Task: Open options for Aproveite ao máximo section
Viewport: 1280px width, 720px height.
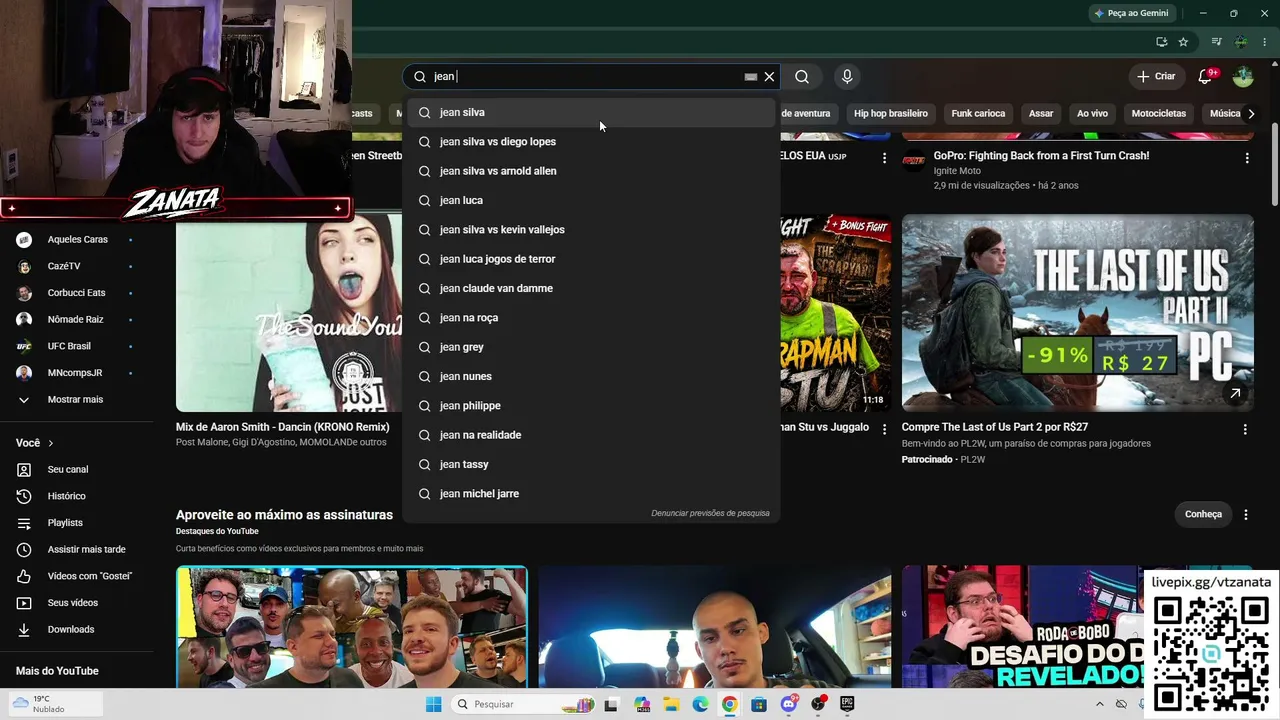Action: point(1246,514)
